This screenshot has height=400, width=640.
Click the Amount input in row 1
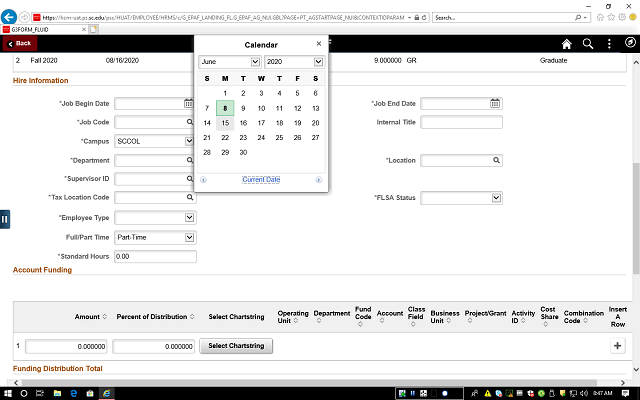(66, 346)
